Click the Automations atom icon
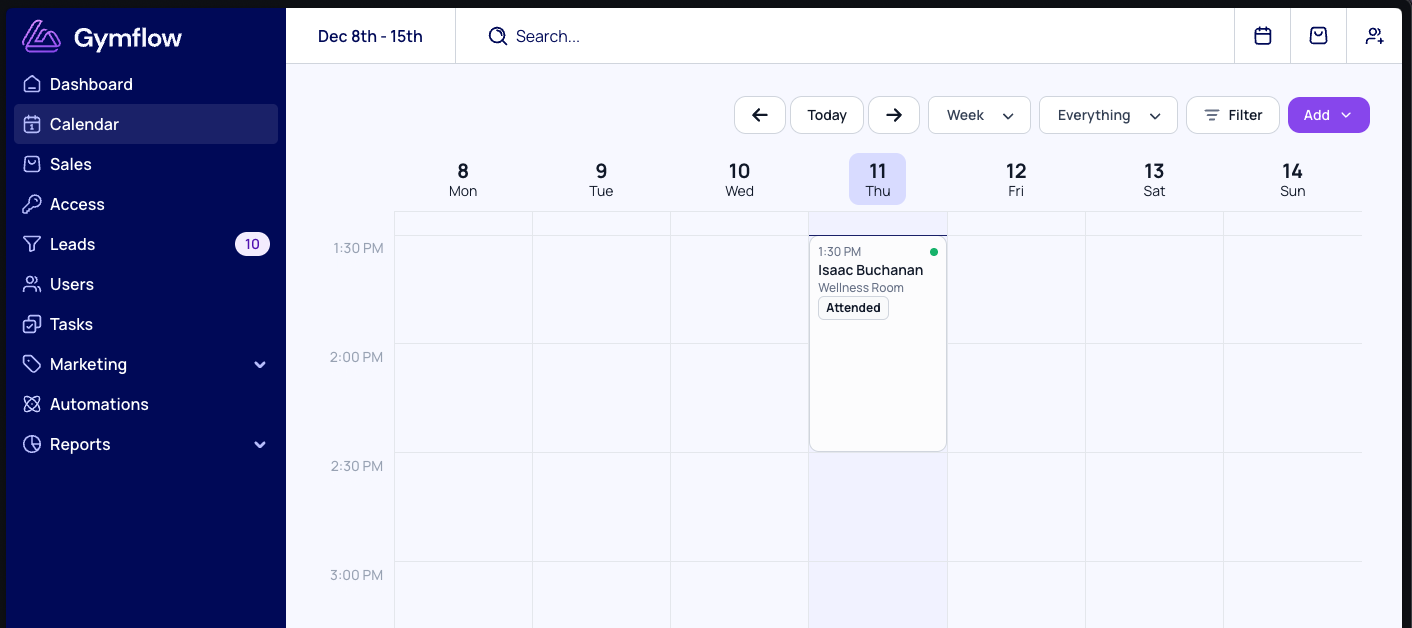The width and height of the screenshot is (1412, 628). pyautogui.click(x=32, y=404)
